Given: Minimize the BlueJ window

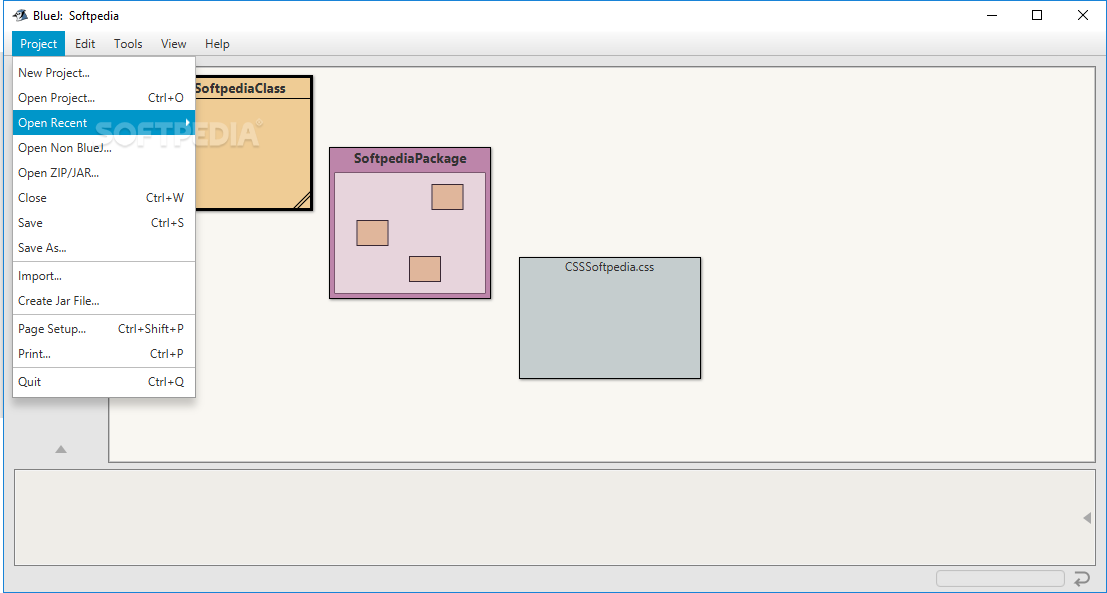Looking at the screenshot, I should tap(991, 16).
